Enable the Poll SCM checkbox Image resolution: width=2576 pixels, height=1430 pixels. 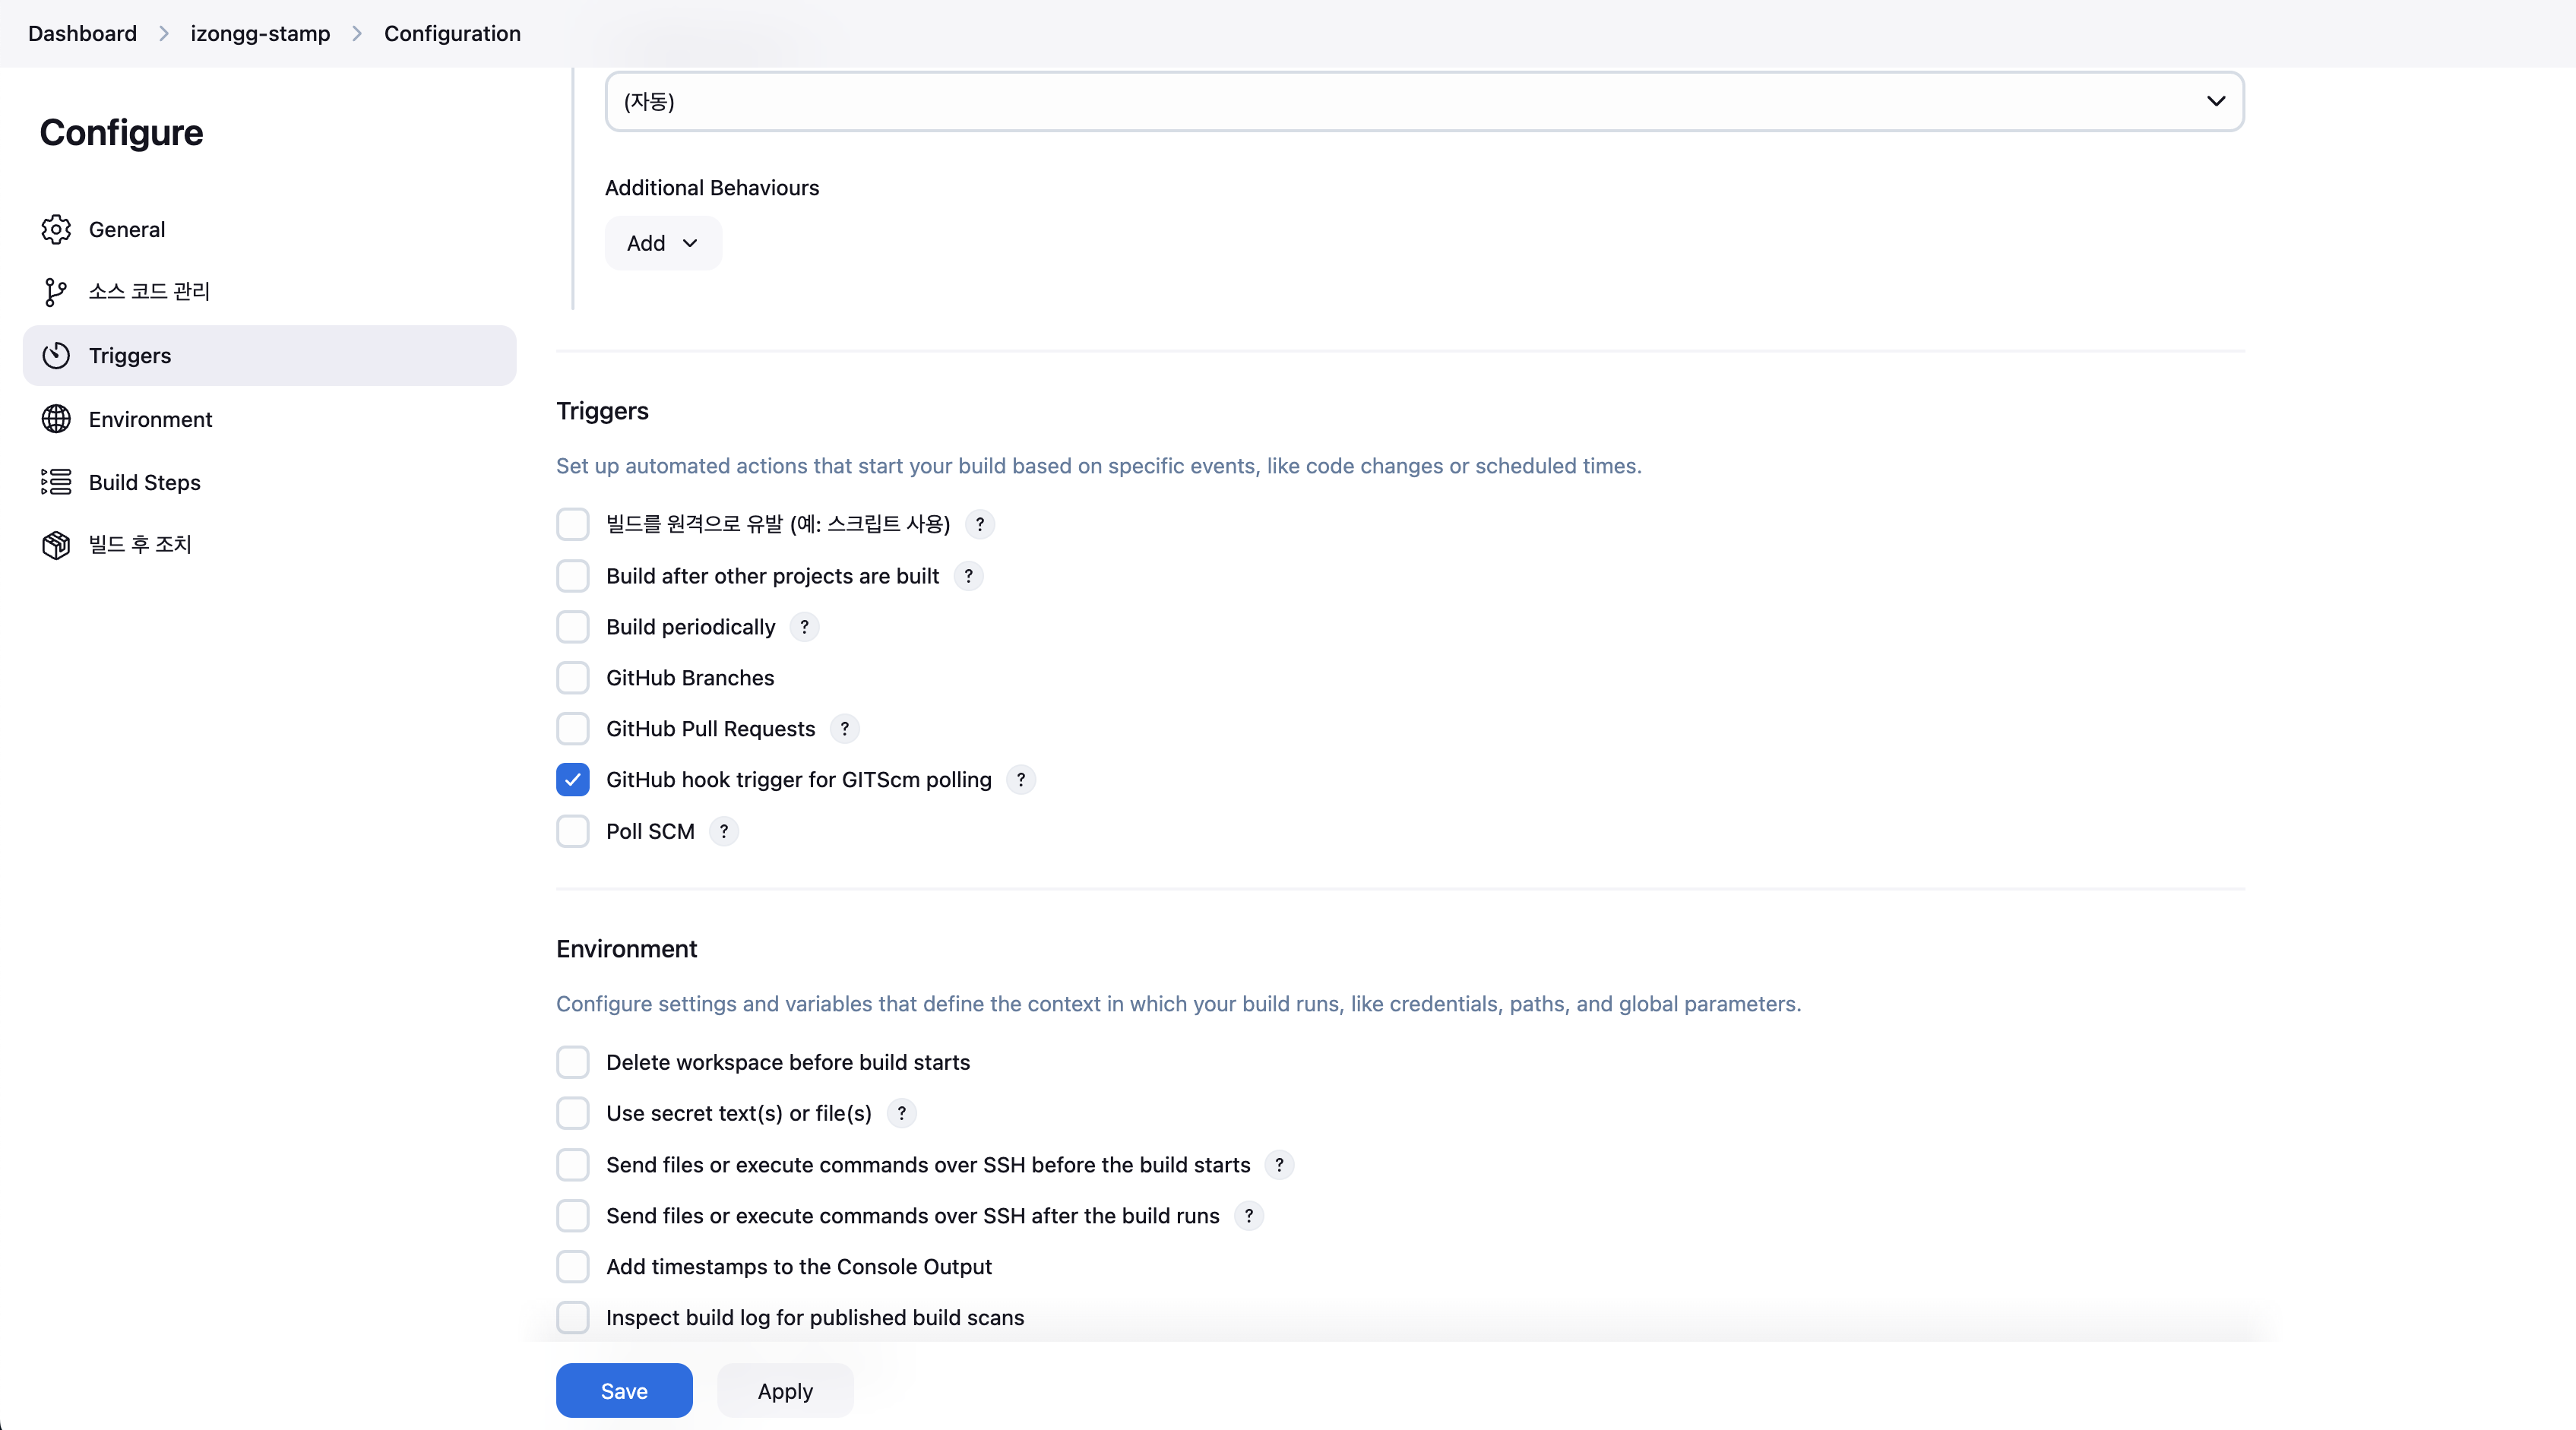(573, 831)
